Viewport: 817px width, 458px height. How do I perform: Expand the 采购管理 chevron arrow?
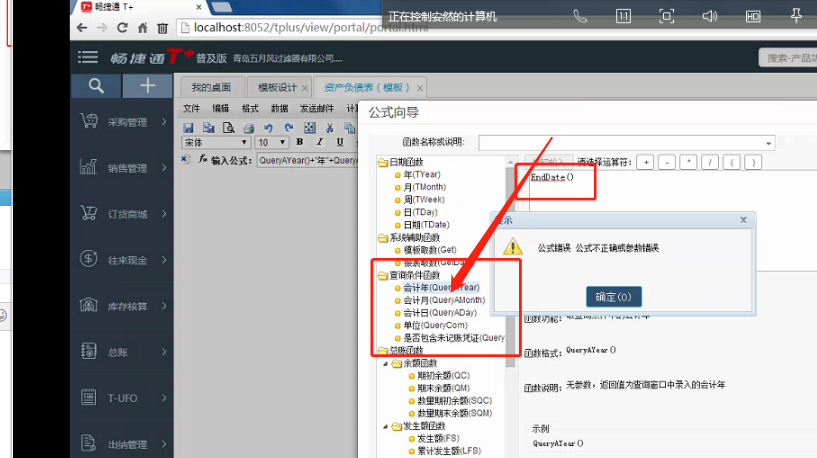coord(164,121)
